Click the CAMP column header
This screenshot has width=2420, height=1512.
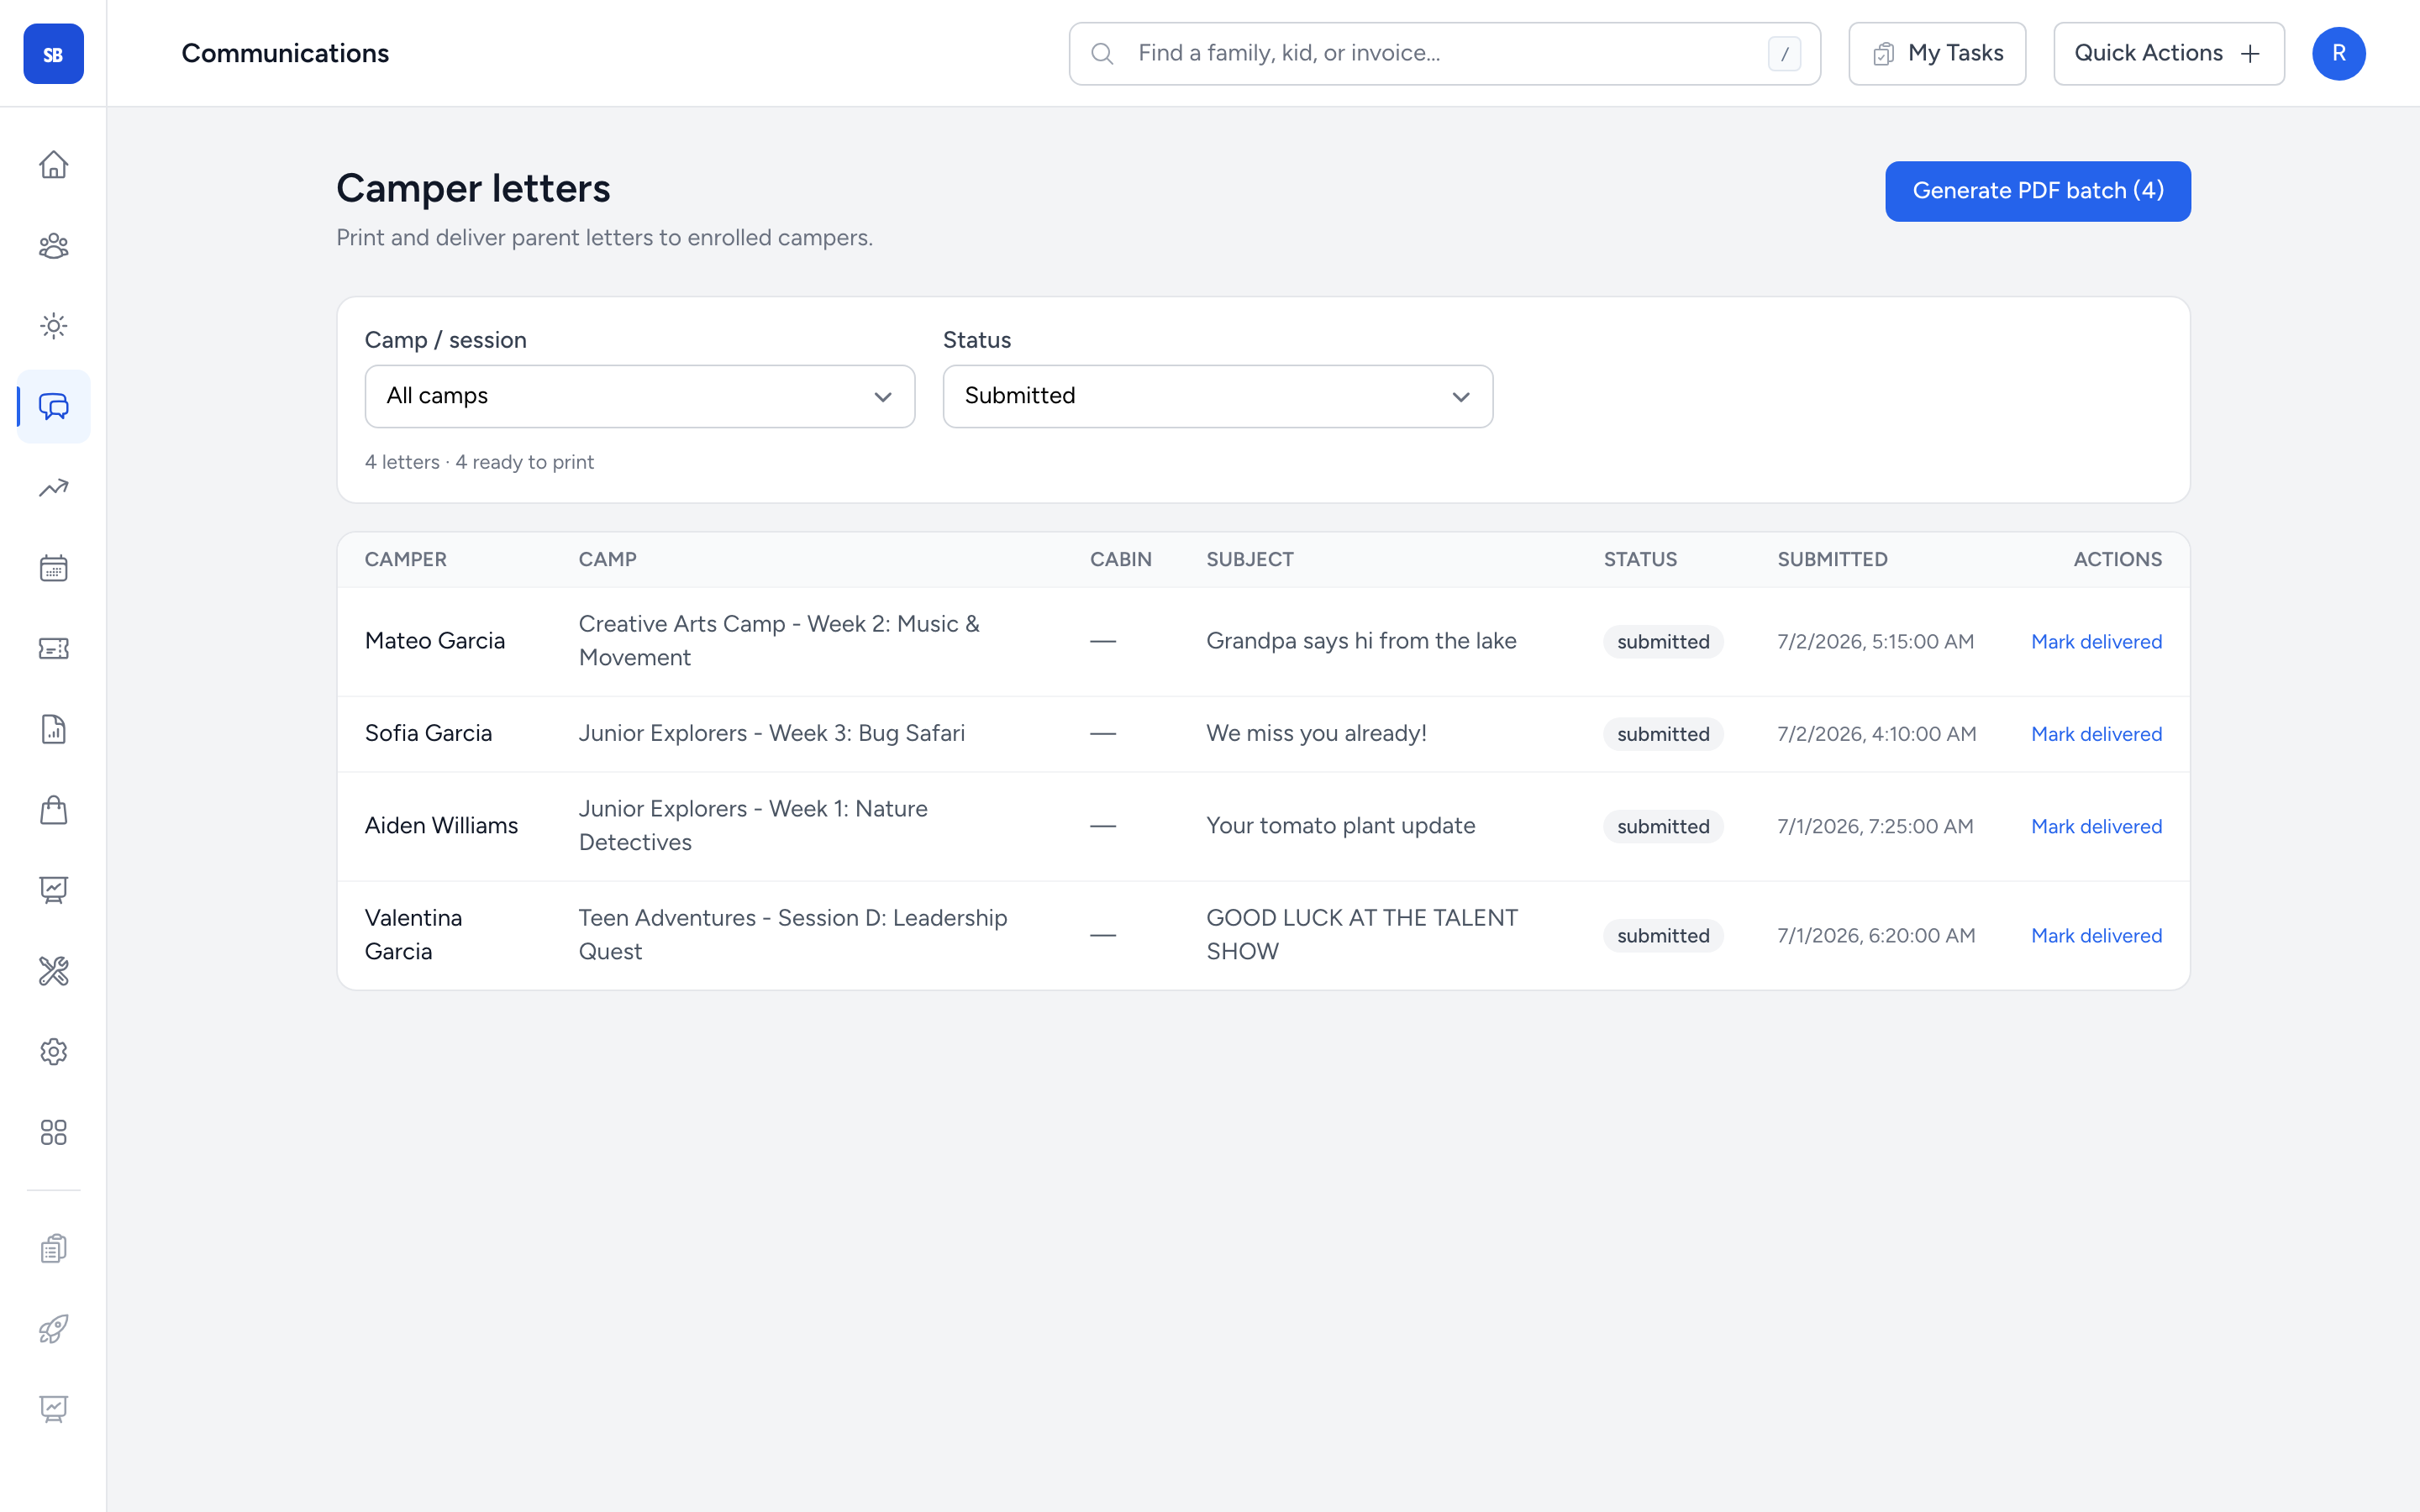coord(607,560)
